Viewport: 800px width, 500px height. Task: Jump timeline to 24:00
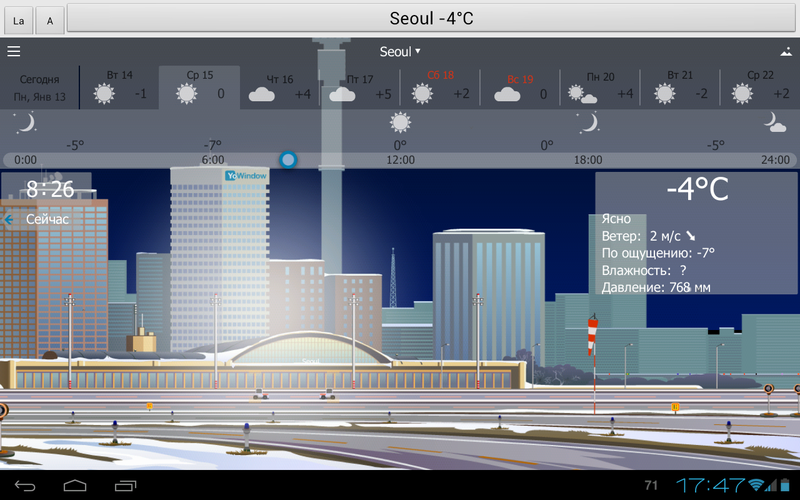[x=776, y=160]
